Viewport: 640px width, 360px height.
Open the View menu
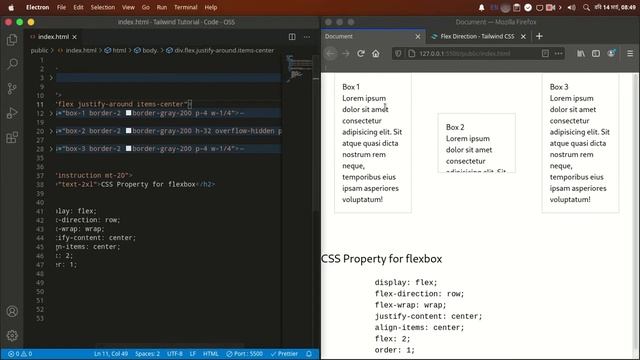[128, 7]
